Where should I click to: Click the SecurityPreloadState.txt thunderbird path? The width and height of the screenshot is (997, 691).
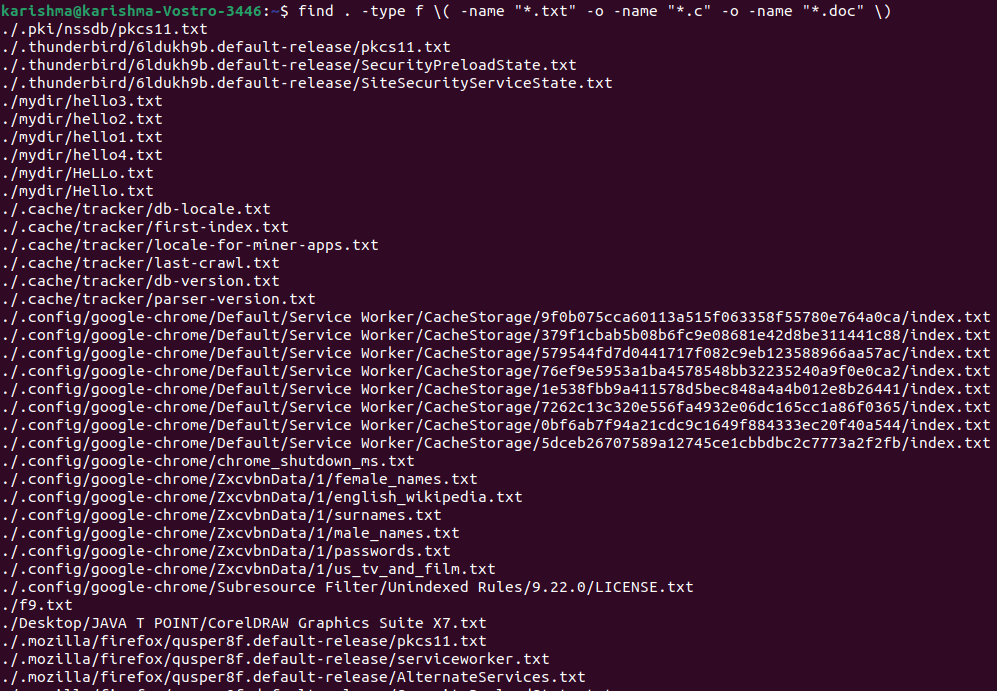click(289, 65)
